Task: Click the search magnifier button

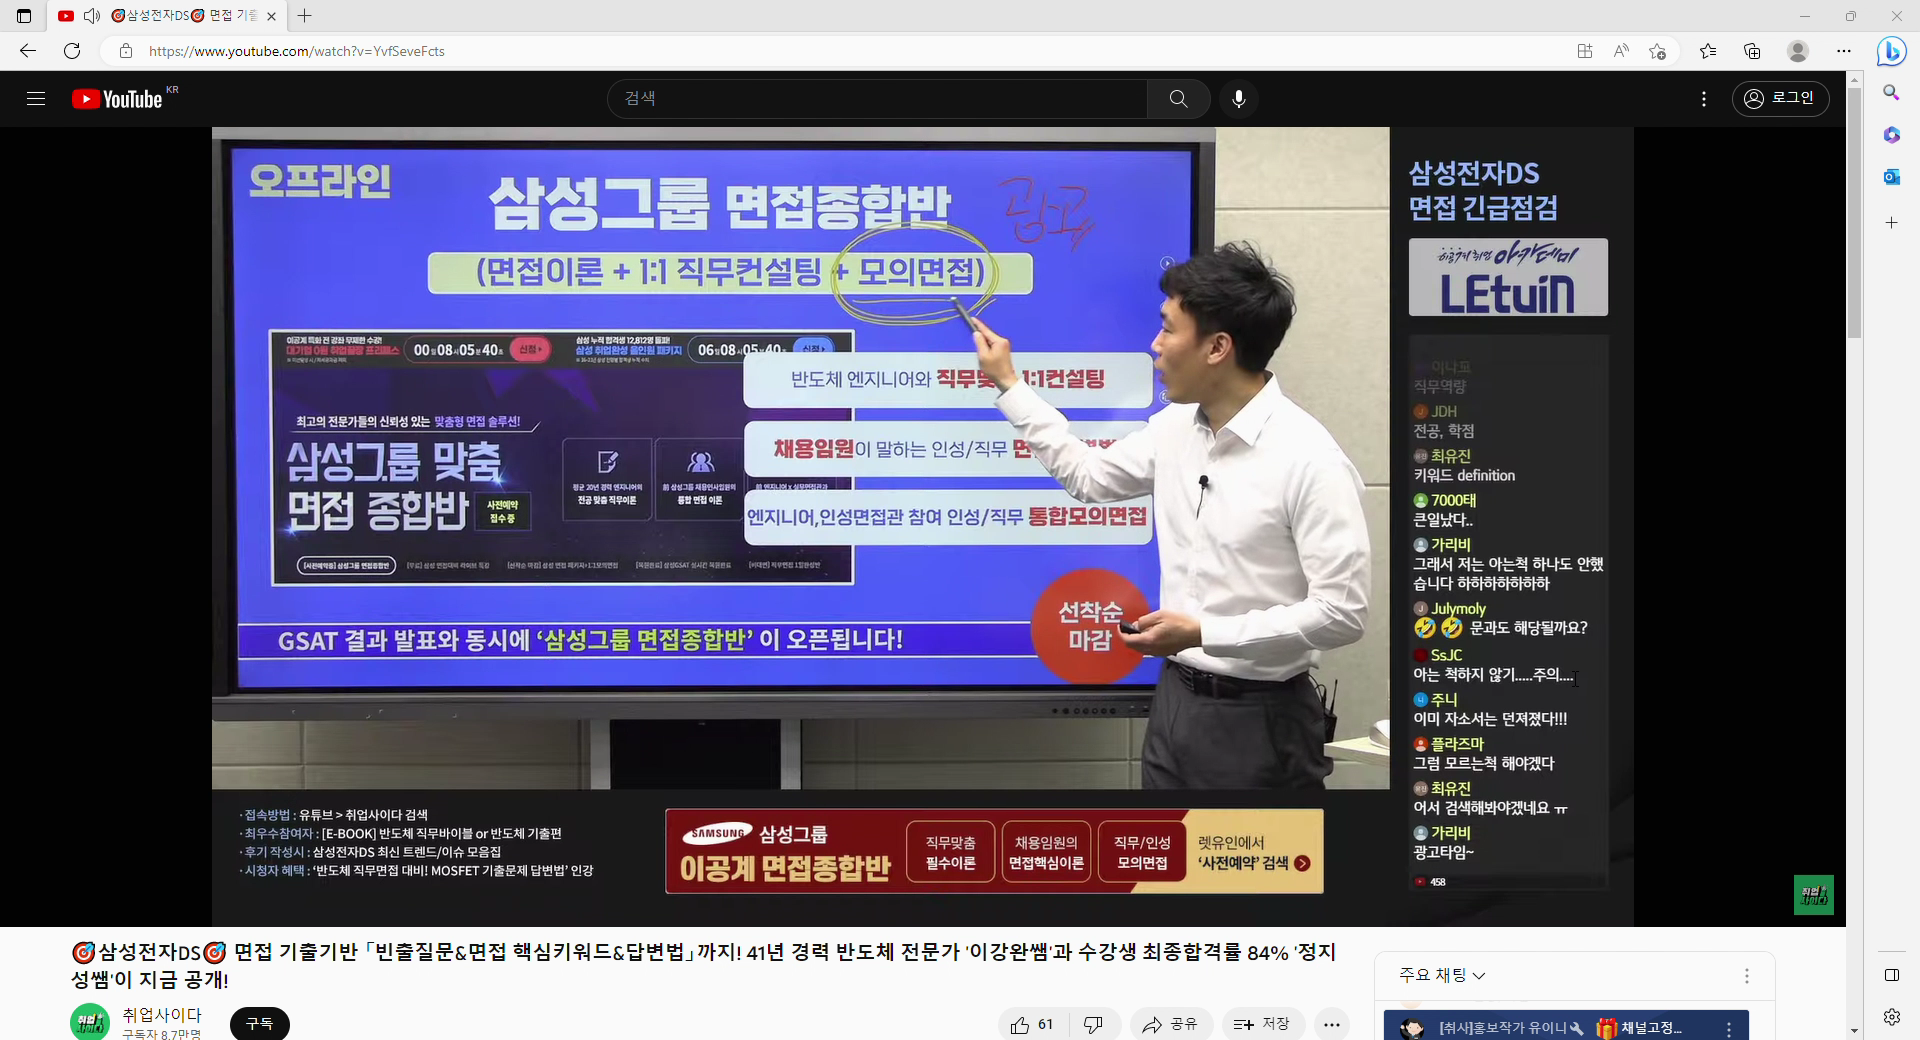Action: (x=1178, y=99)
